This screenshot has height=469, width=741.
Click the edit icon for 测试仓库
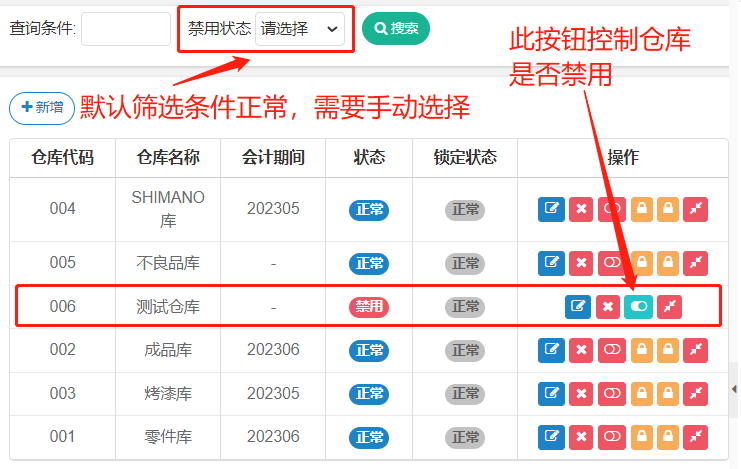577,307
